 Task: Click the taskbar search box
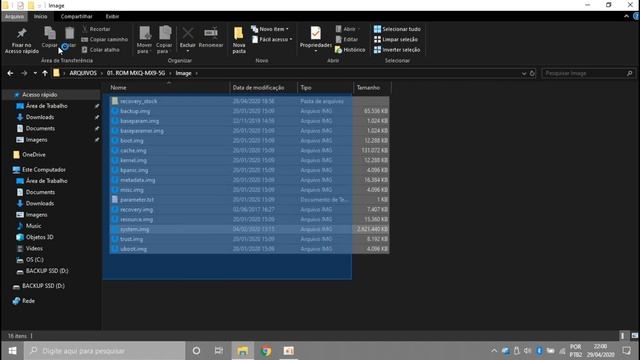click(105, 351)
